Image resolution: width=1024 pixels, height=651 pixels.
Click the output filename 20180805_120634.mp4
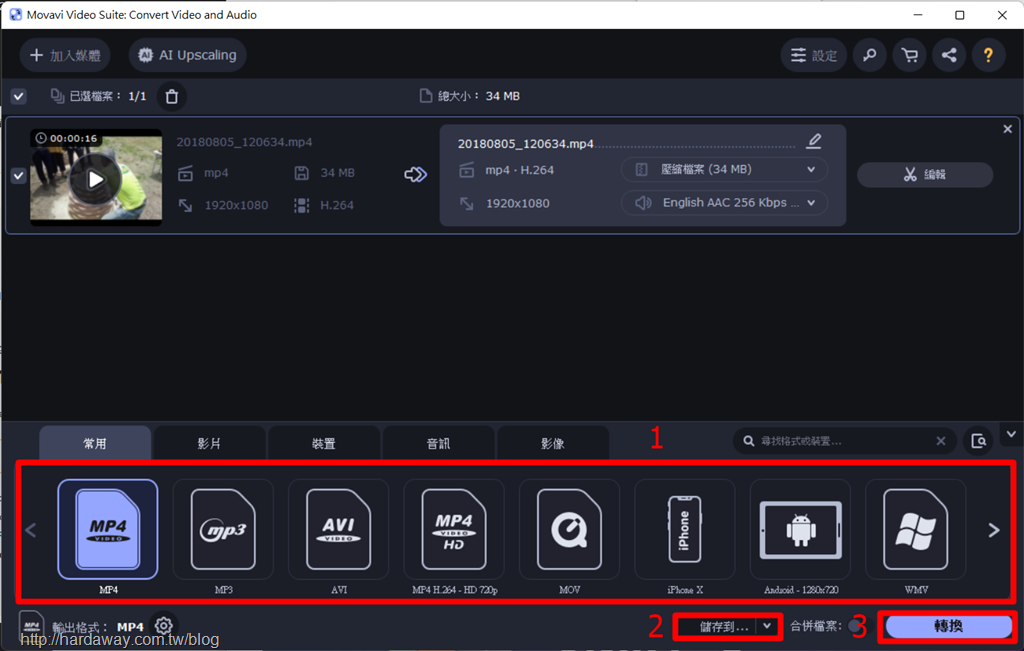tap(526, 144)
